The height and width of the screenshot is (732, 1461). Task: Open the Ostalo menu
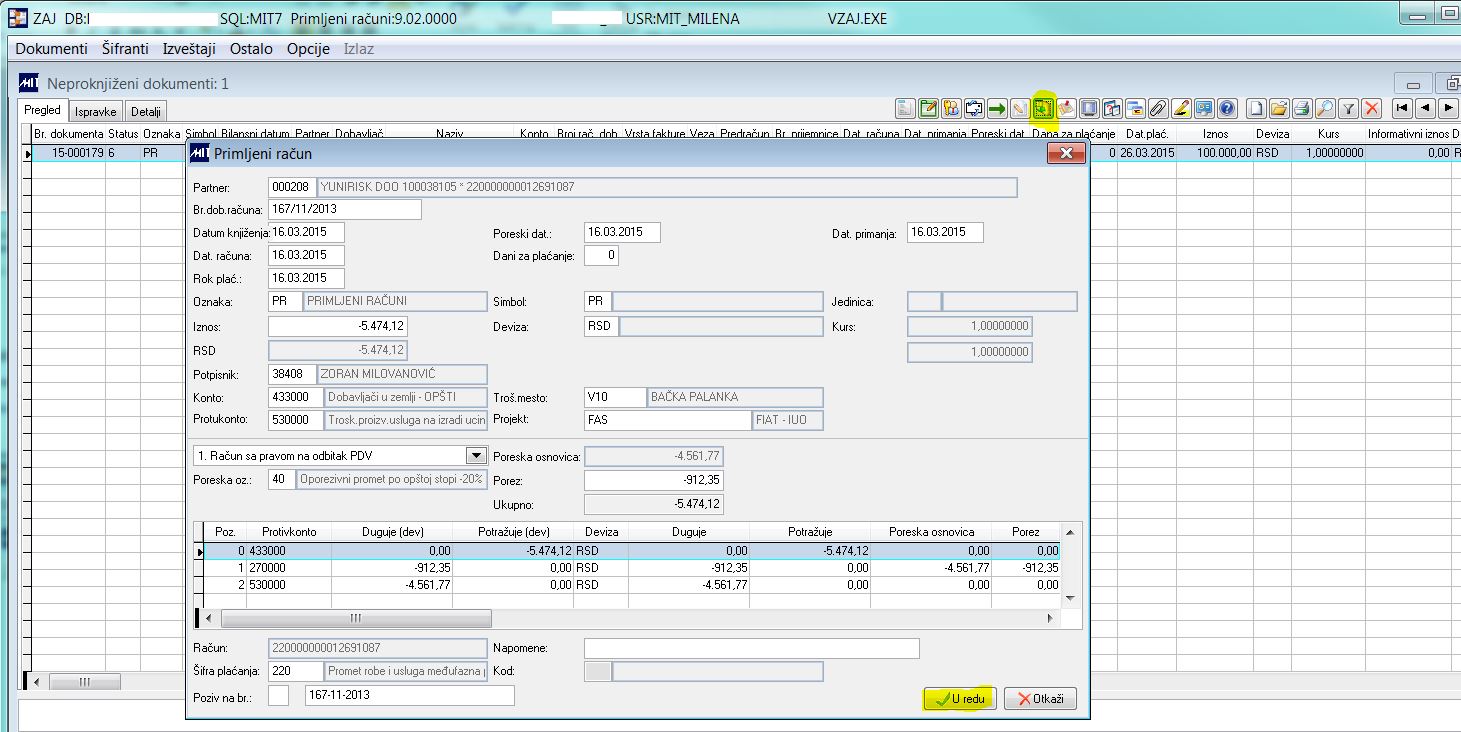(251, 48)
